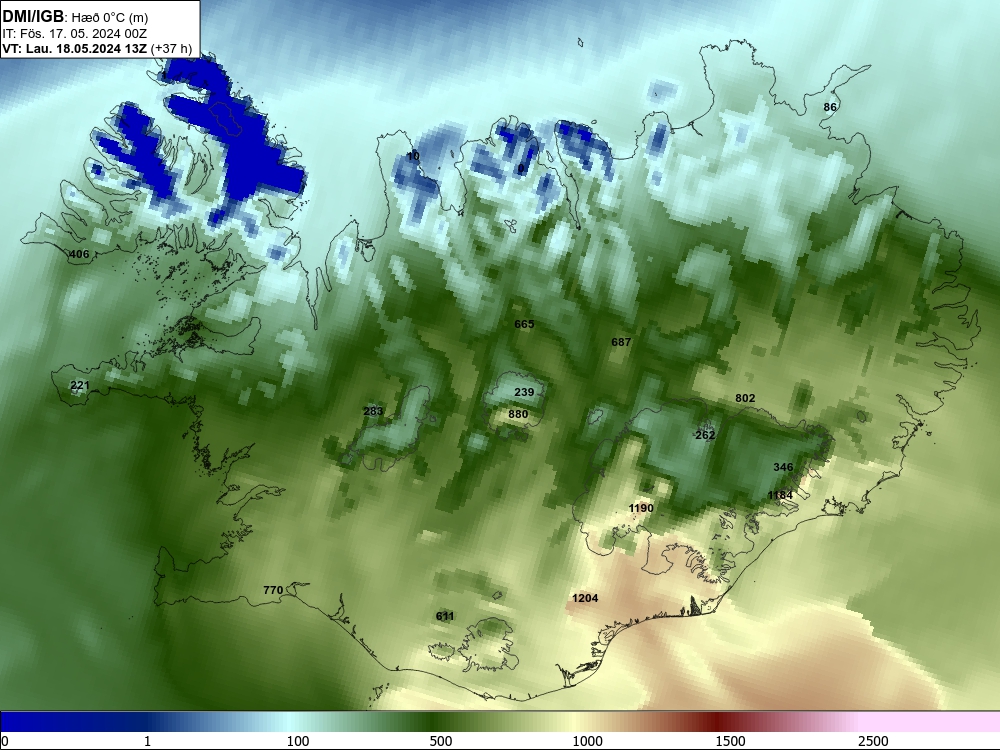Click the station value 1190 on the map
This screenshot has height=750, width=1000.
click(x=641, y=508)
